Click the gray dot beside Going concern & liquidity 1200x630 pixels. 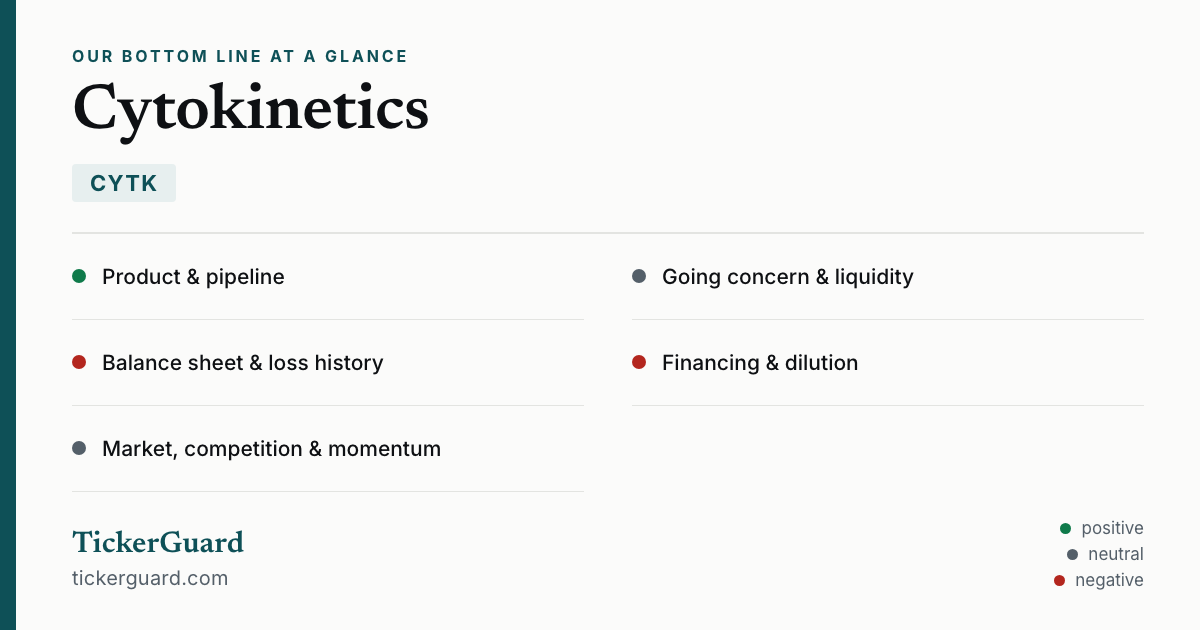pyautogui.click(x=639, y=276)
